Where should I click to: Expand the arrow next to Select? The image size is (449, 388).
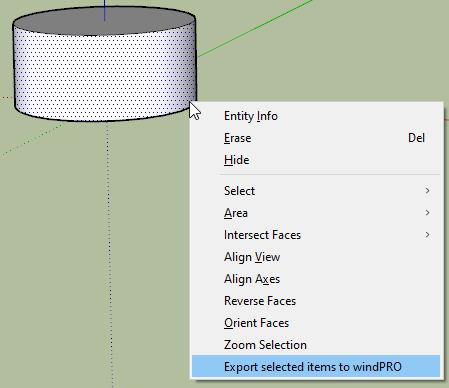pyautogui.click(x=427, y=191)
